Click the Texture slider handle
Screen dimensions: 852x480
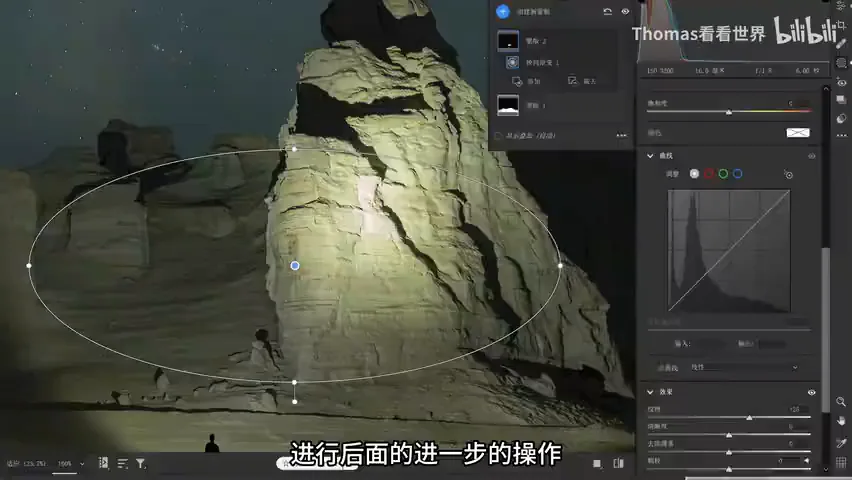click(749, 417)
